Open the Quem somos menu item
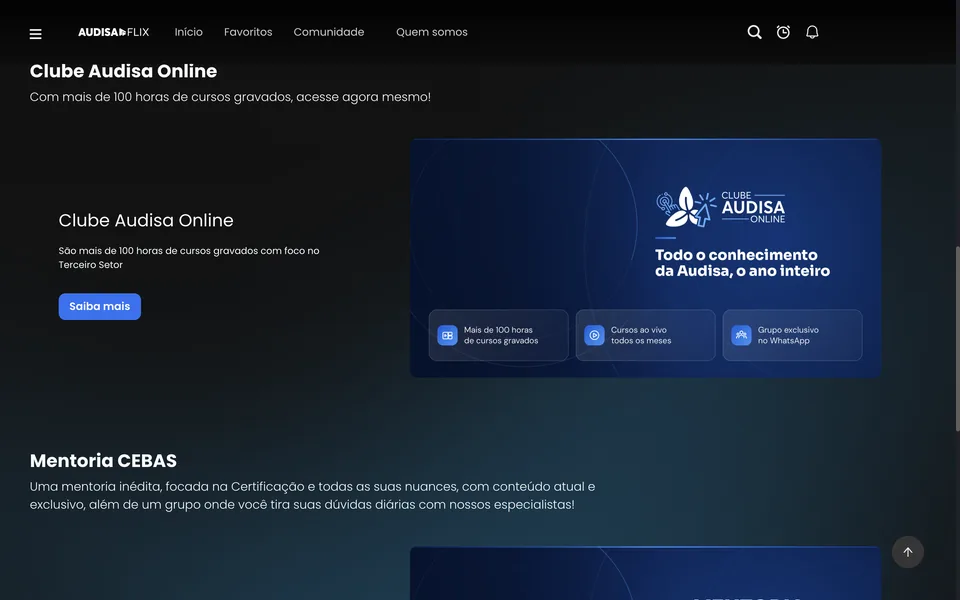Image resolution: width=960 pixels, height=600 pixels. [432, 32]
